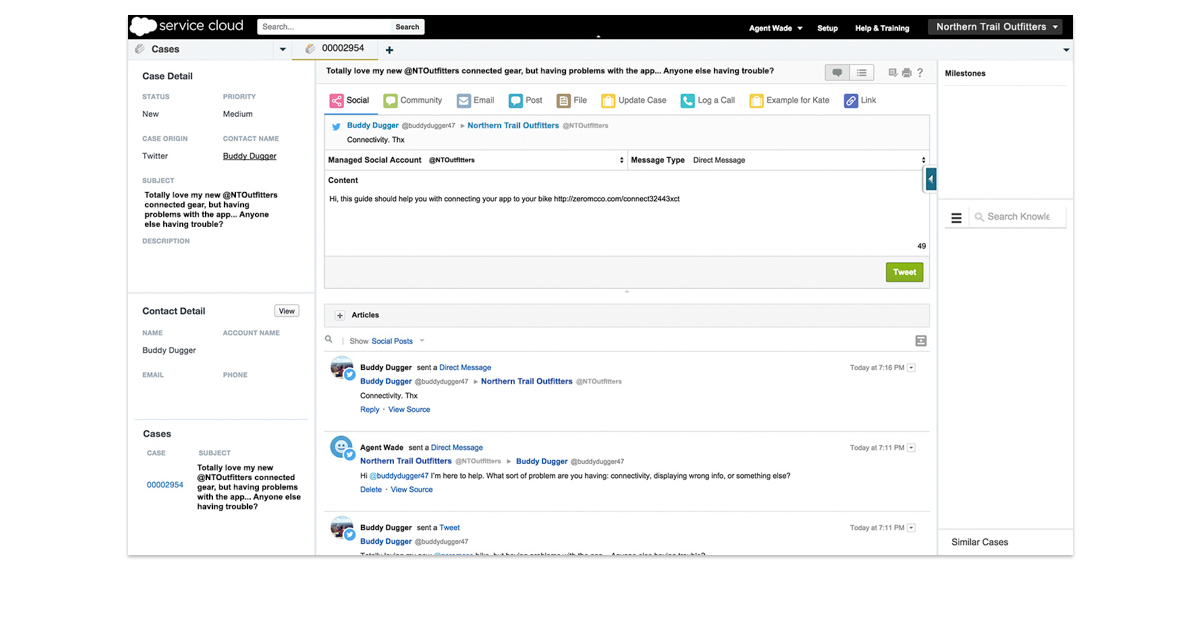Click View Source on Agent Wade's message
Image resolution: width=1200 pixels, height=640 pixels.
(412, 490)
